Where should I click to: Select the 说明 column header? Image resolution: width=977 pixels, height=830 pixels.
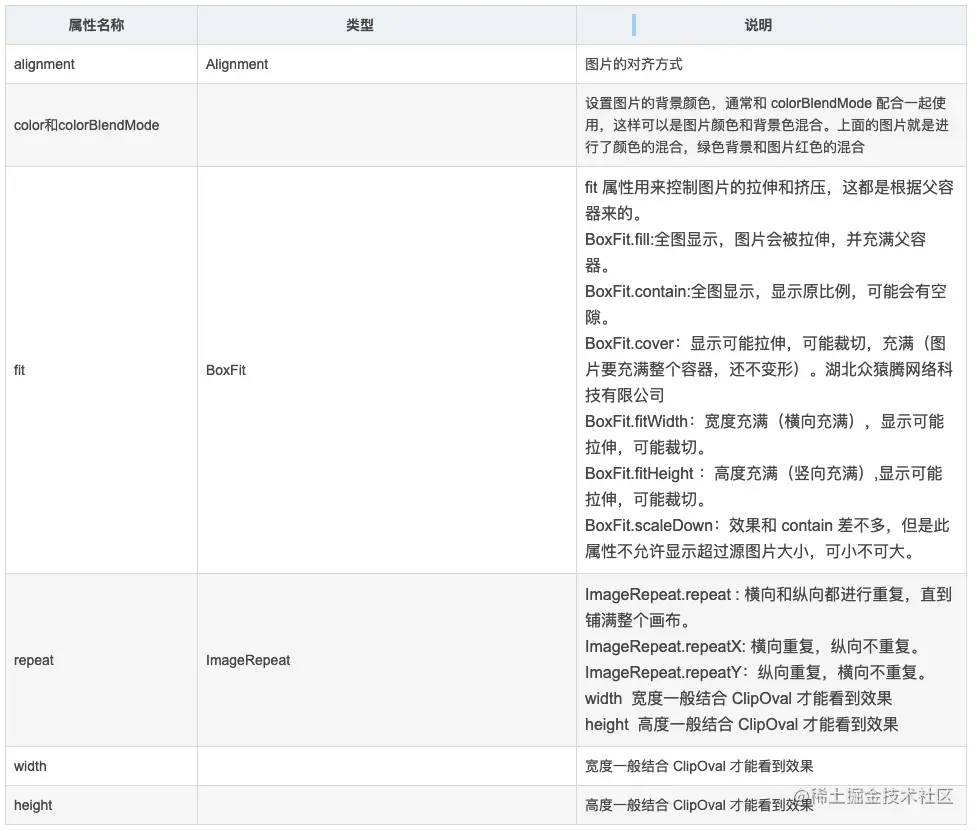click(757, 24)
